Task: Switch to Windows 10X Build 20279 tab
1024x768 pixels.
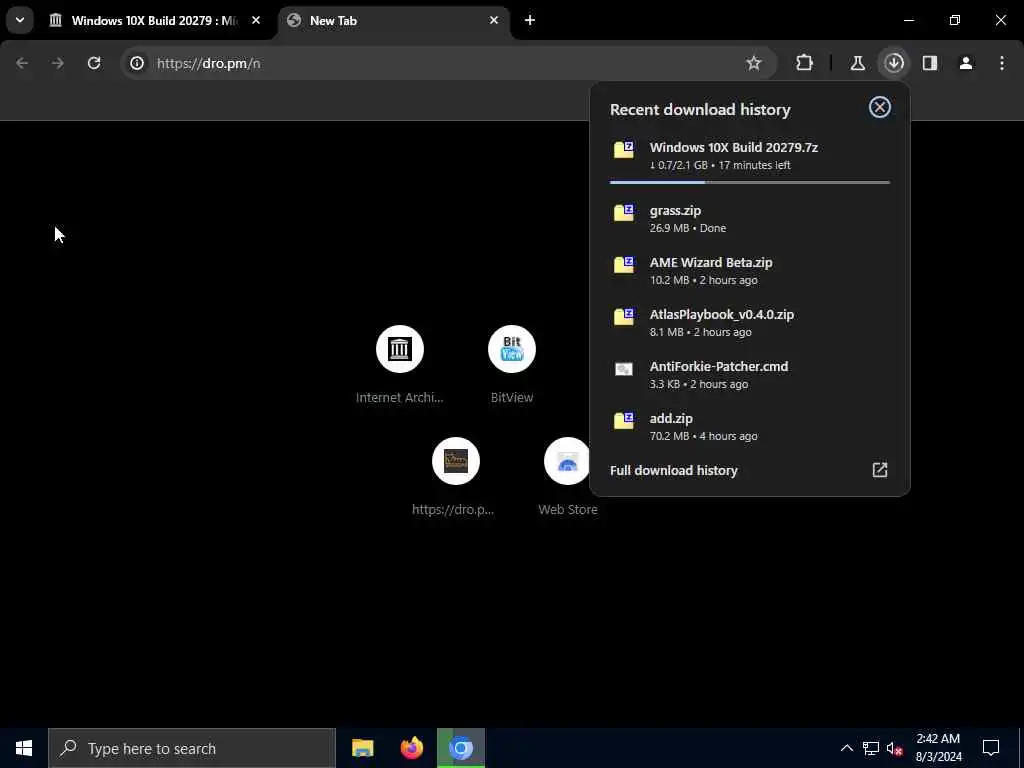Action: (x=157, y=20)
